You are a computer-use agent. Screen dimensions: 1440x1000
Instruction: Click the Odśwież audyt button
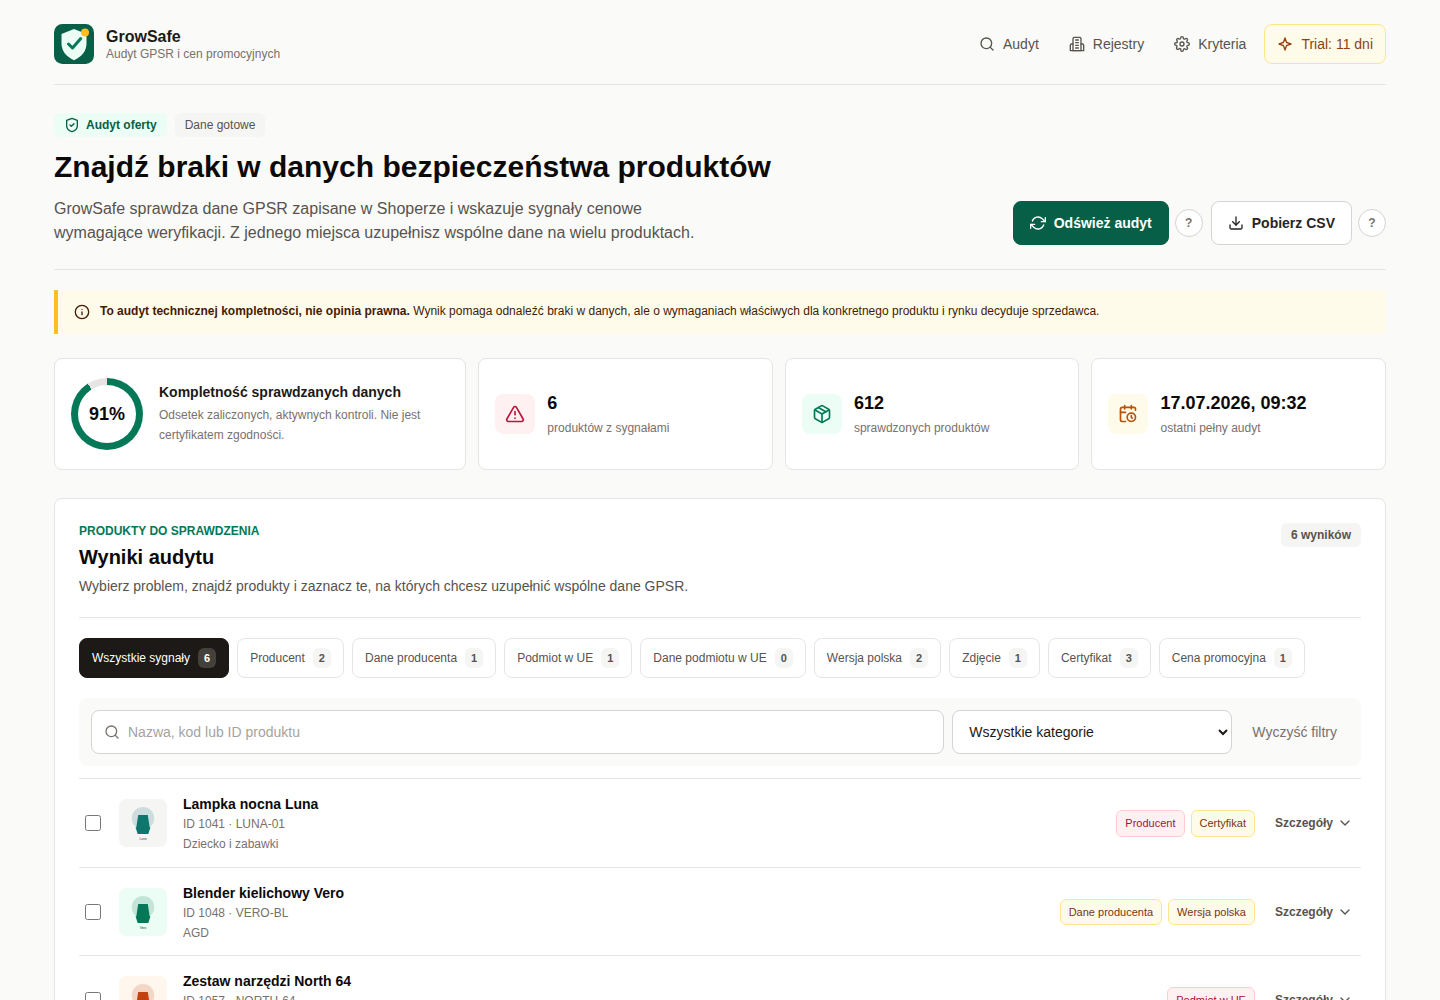click(x=1091, y=223)
